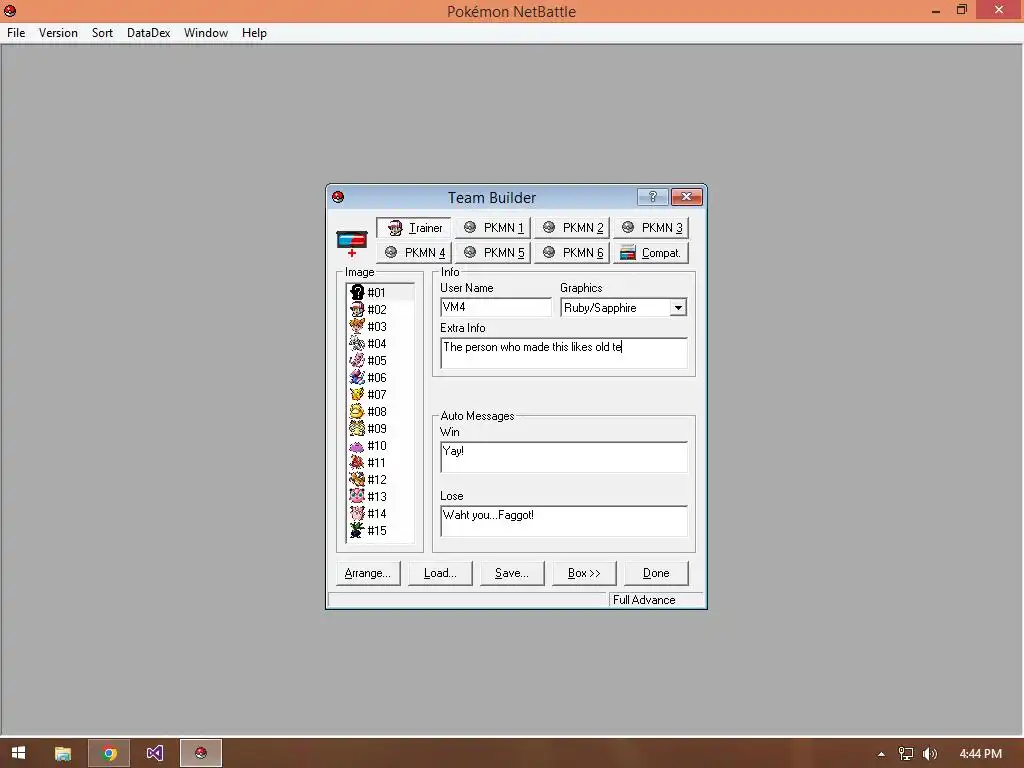Switch to the PKMN 1 tab
Viewport: 1024px width, 768px height.
click(492, 228)
